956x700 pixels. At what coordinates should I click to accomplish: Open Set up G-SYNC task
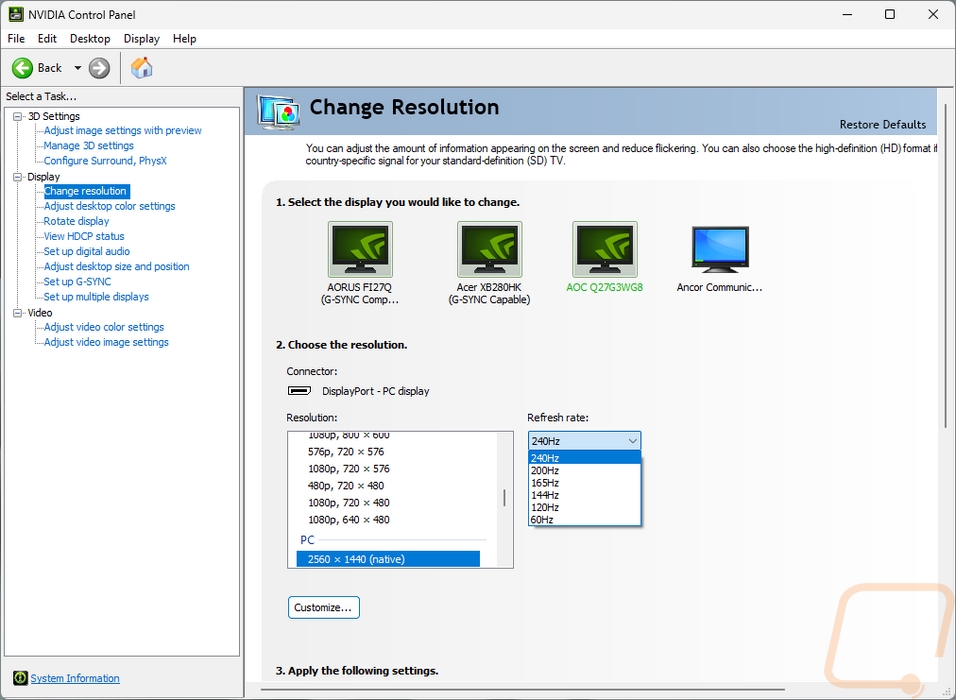(x=77, y=282)
